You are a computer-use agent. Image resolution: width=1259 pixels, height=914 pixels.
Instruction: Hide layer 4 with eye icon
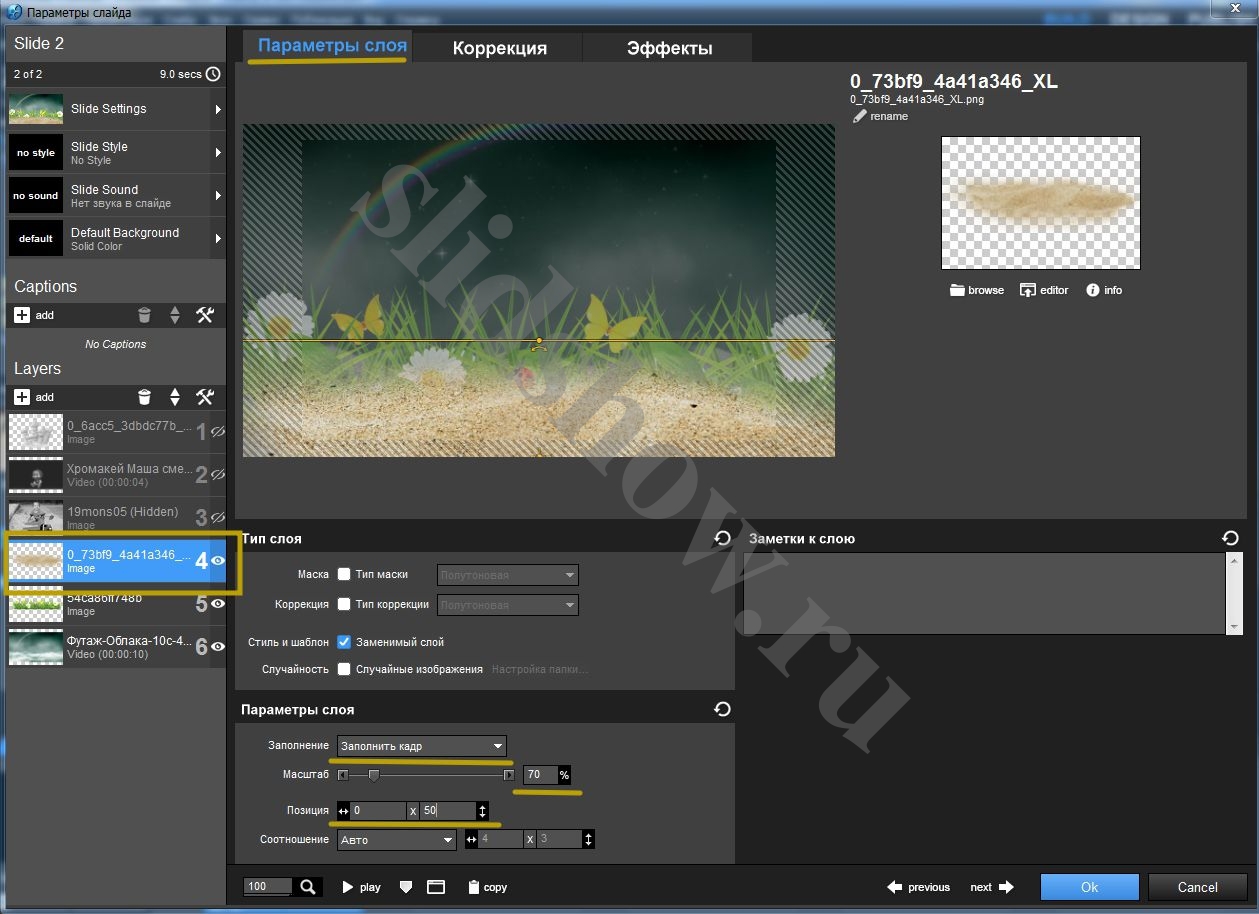[218, 561]
